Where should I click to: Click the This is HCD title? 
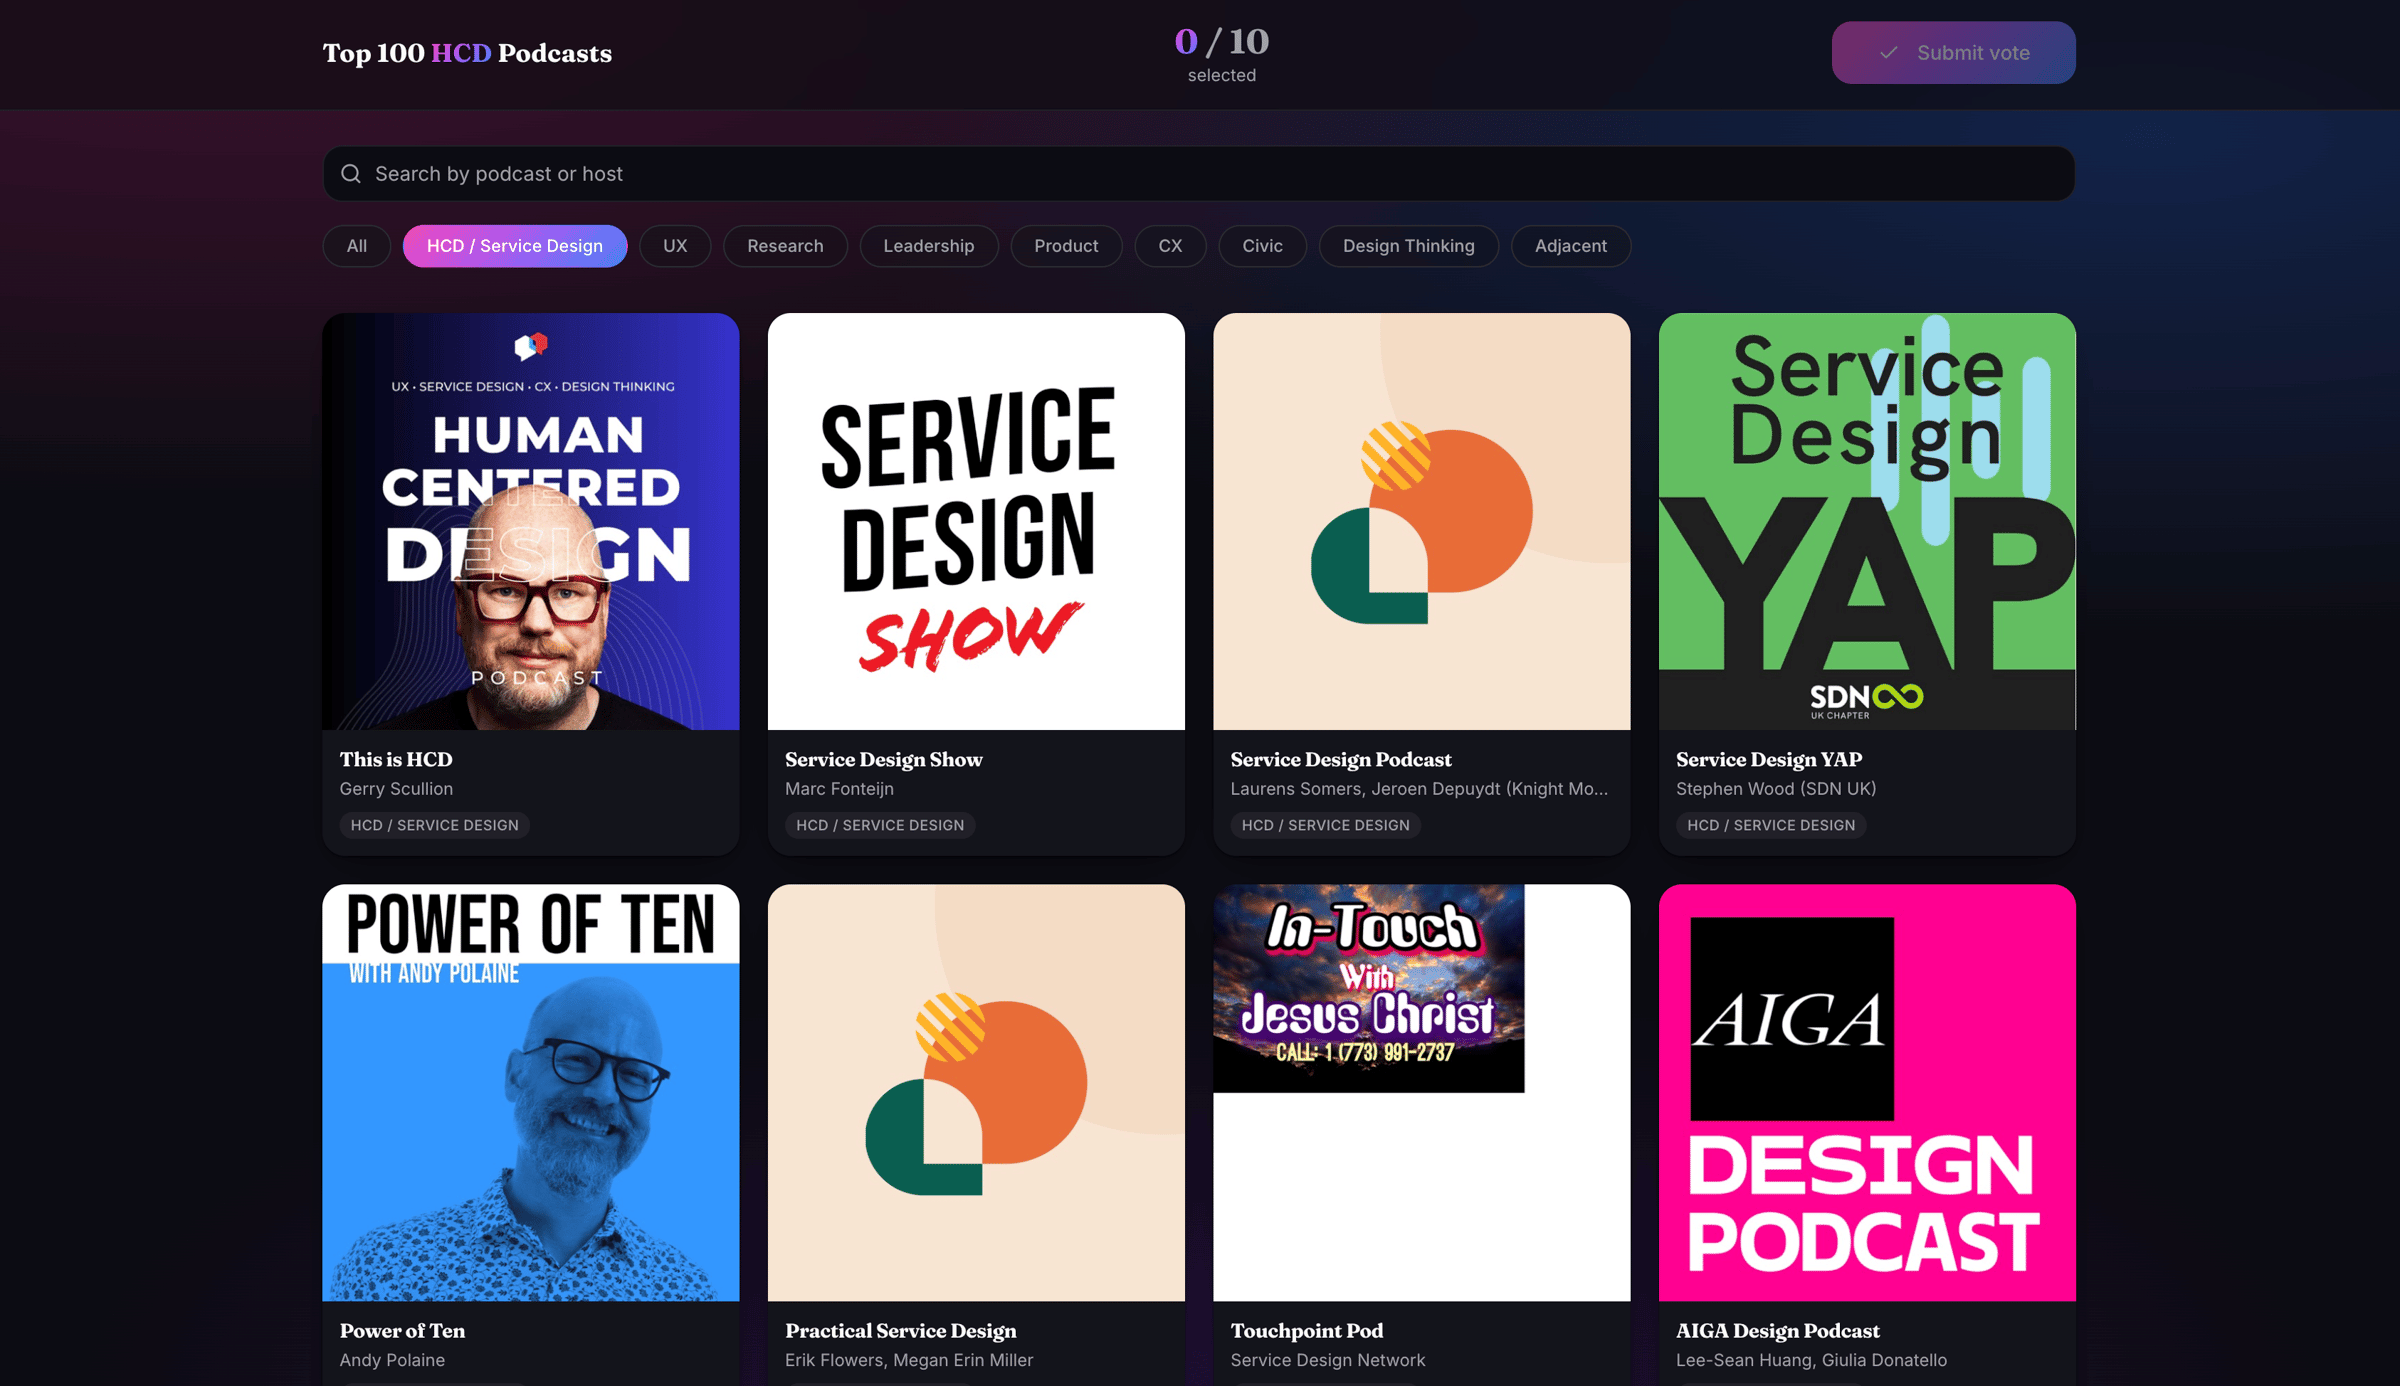(396, 759)
